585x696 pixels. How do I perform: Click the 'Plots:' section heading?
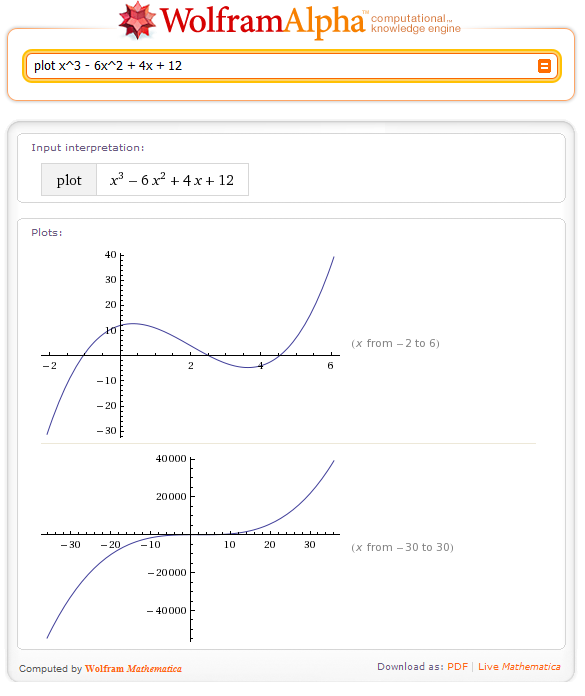point(47,233)
